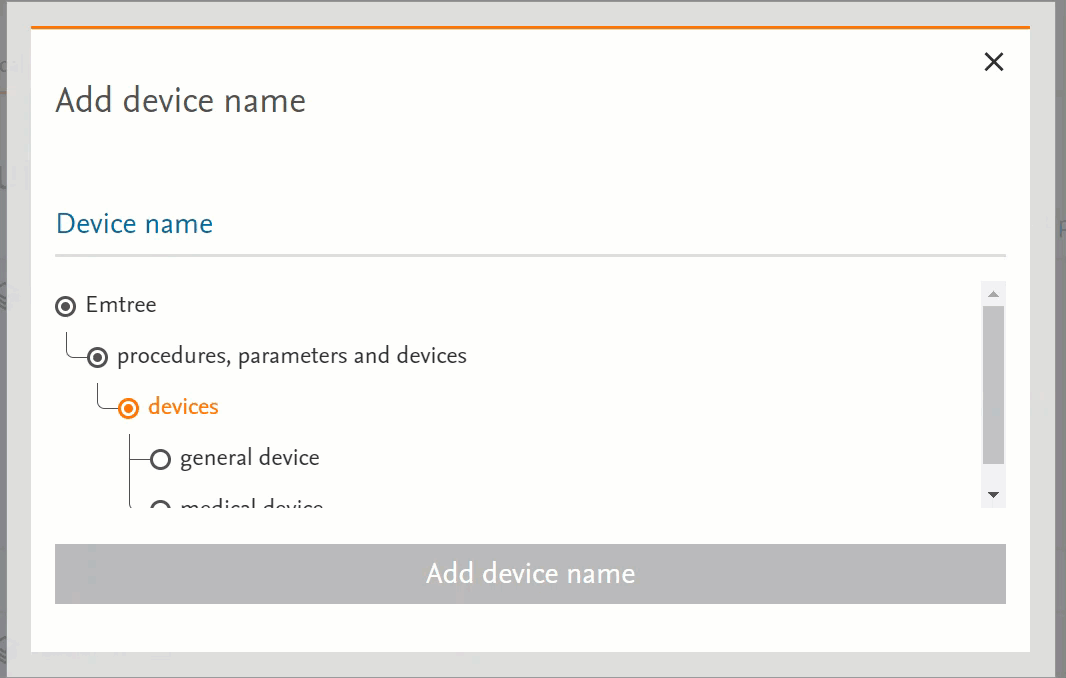This screenshot has height=678, width=1066.
Task: Select the Emtree root node radio icon
Action: (x=66, y=306)
